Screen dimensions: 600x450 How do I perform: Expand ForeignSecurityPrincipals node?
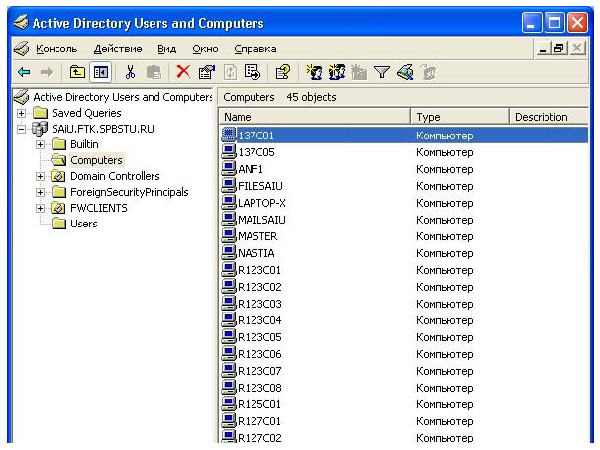(x=40, y=192)
